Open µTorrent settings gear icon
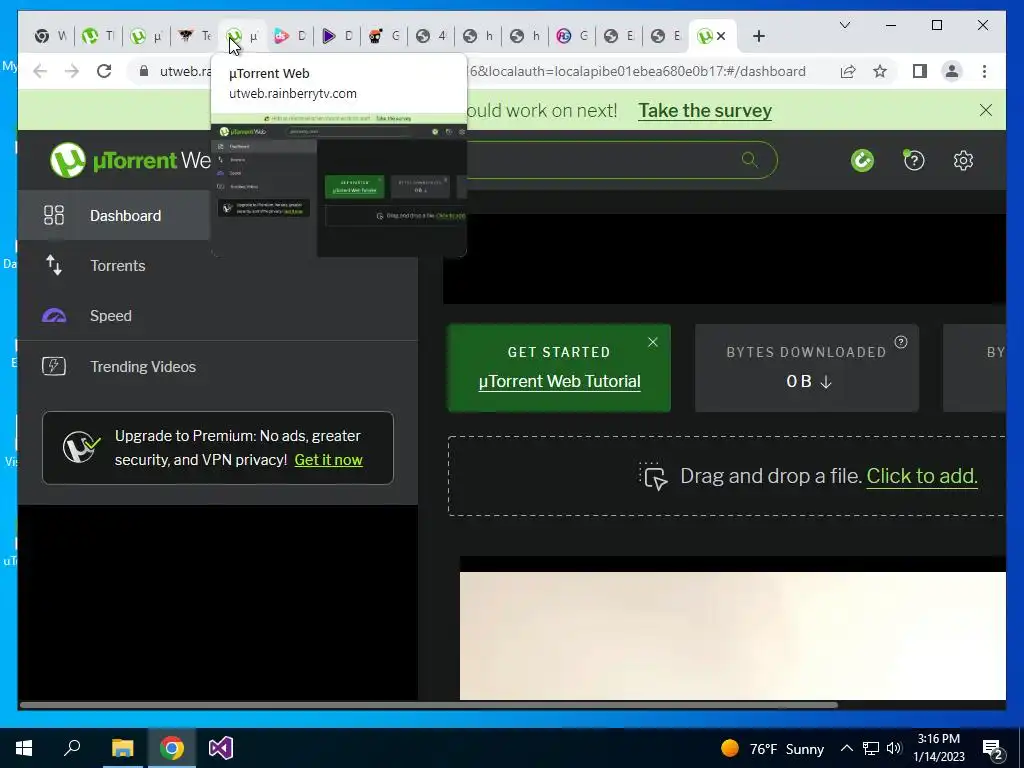 point(963,161)
